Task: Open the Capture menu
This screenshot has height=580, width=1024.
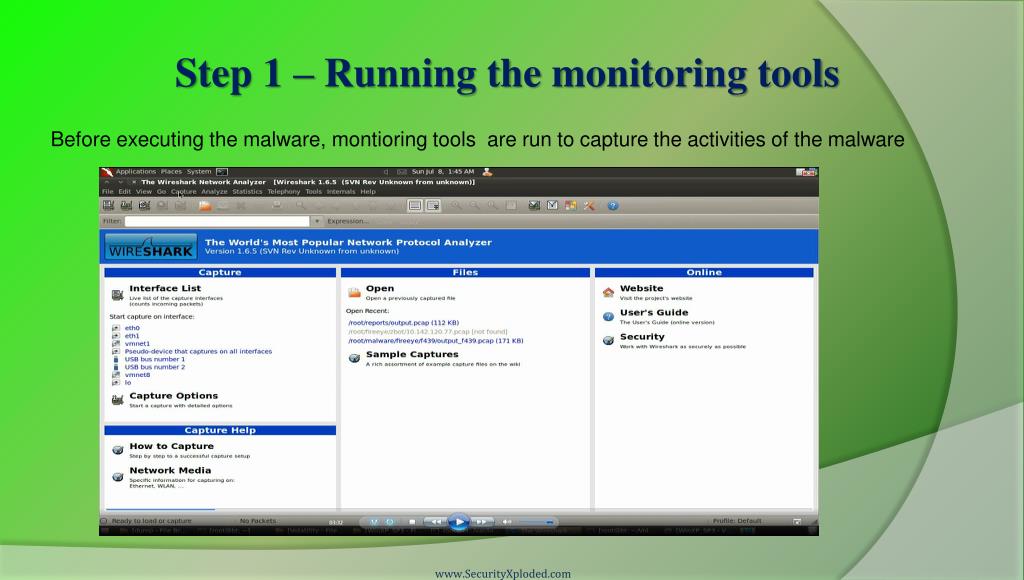Action: tap(184, 191)
